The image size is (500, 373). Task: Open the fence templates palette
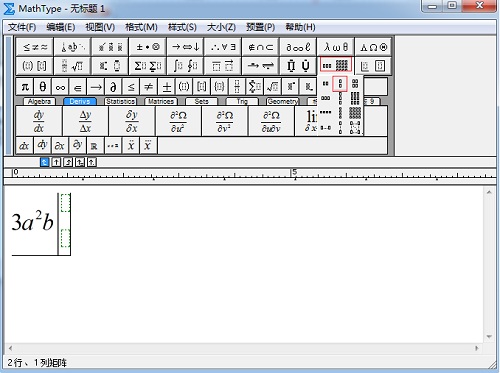click(x=35, y=65)
